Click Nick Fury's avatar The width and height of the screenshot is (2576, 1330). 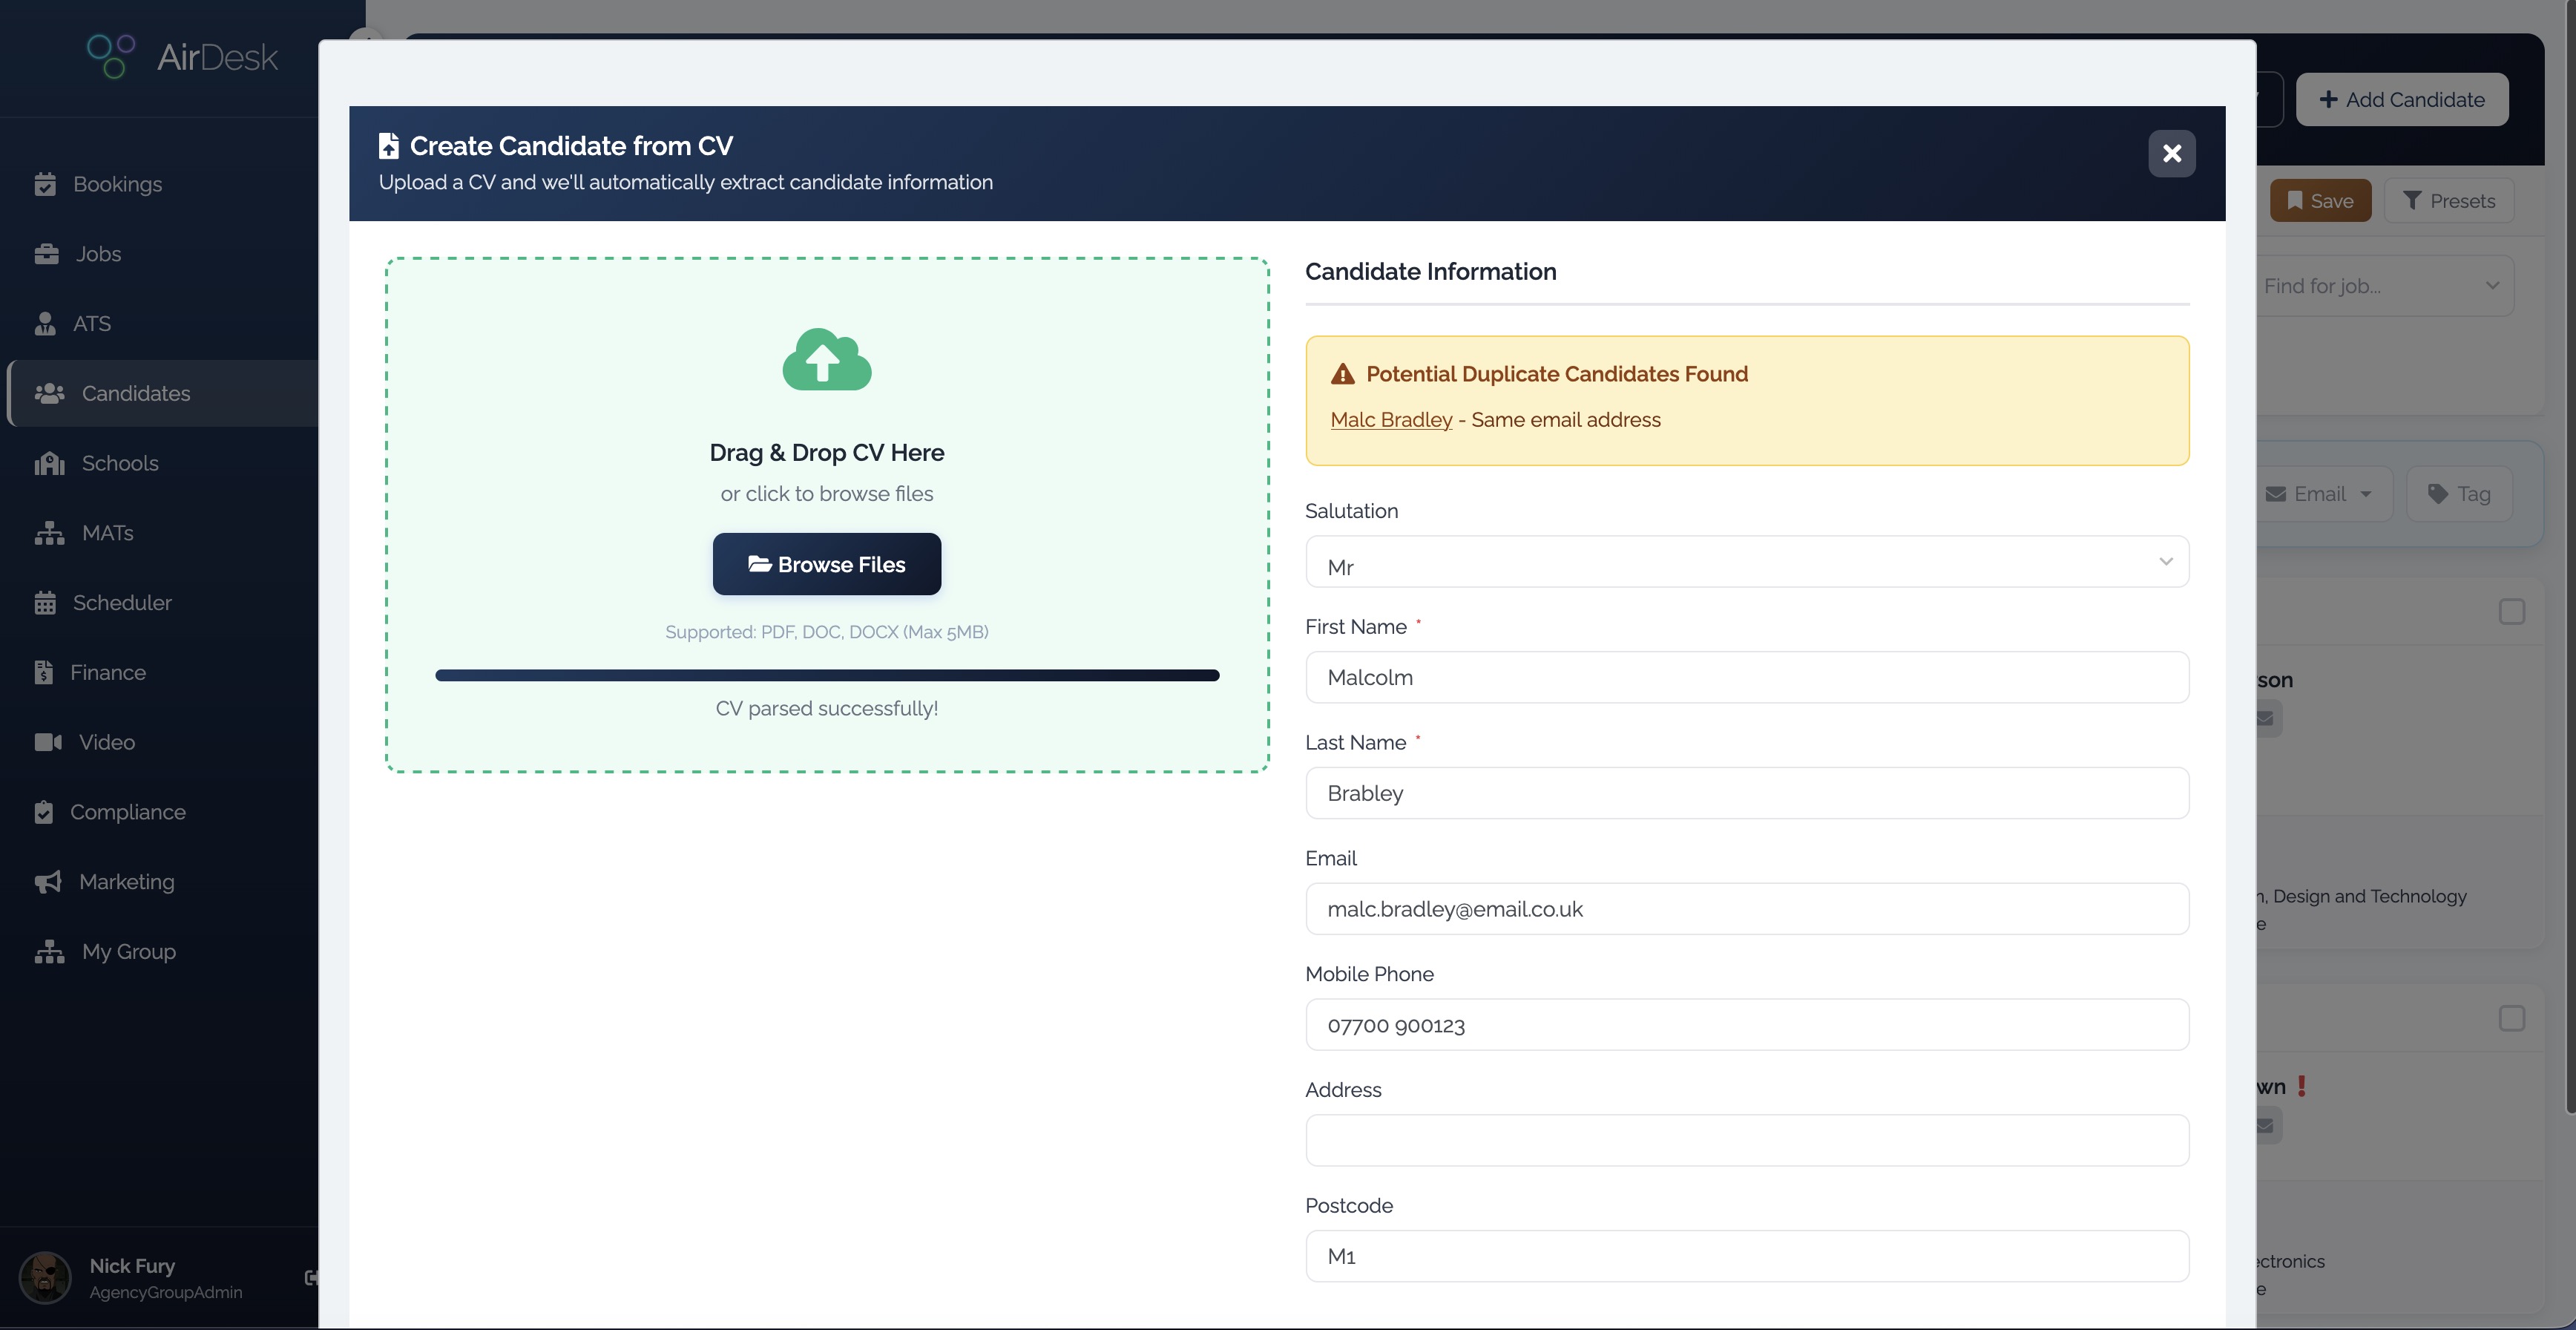45,1277
